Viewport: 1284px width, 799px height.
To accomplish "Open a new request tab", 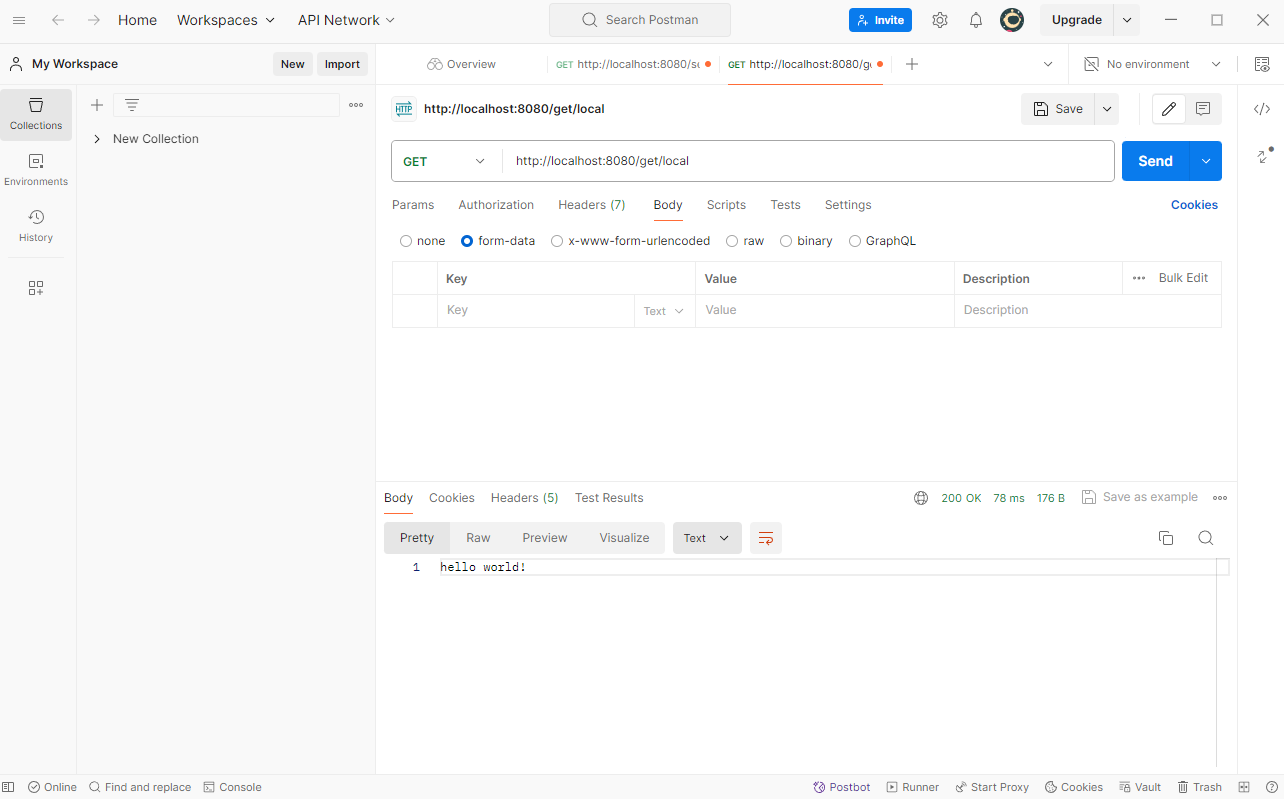I will 912,64.
